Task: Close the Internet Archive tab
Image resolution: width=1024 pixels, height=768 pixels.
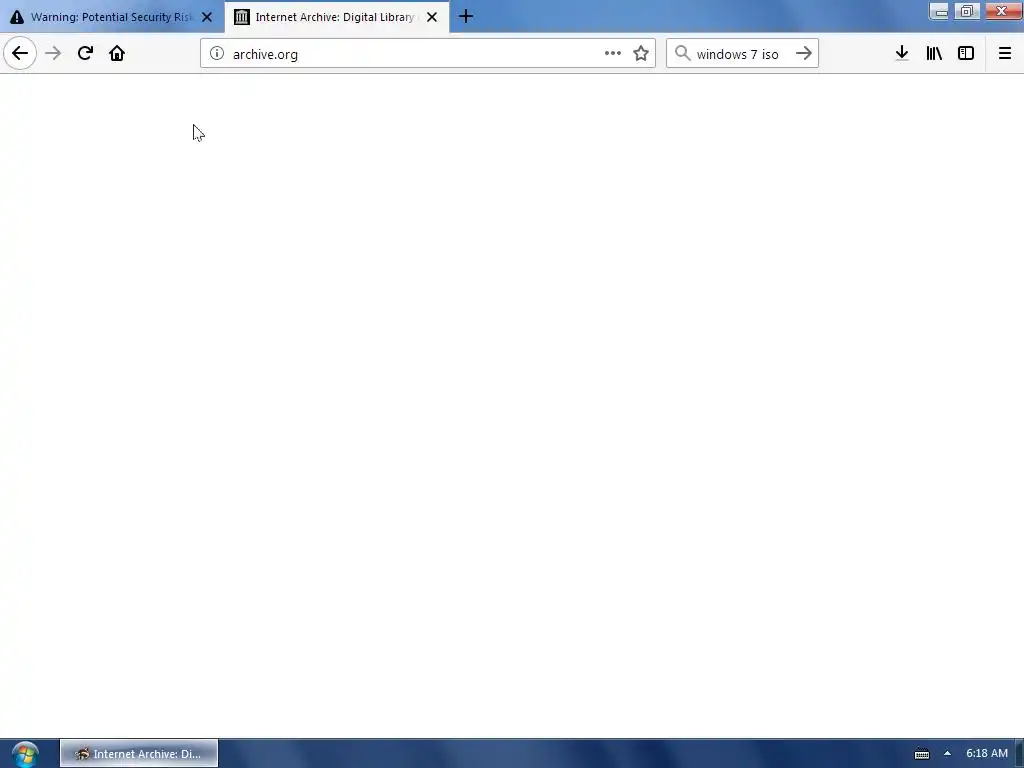Action: [x=432, y=17]
